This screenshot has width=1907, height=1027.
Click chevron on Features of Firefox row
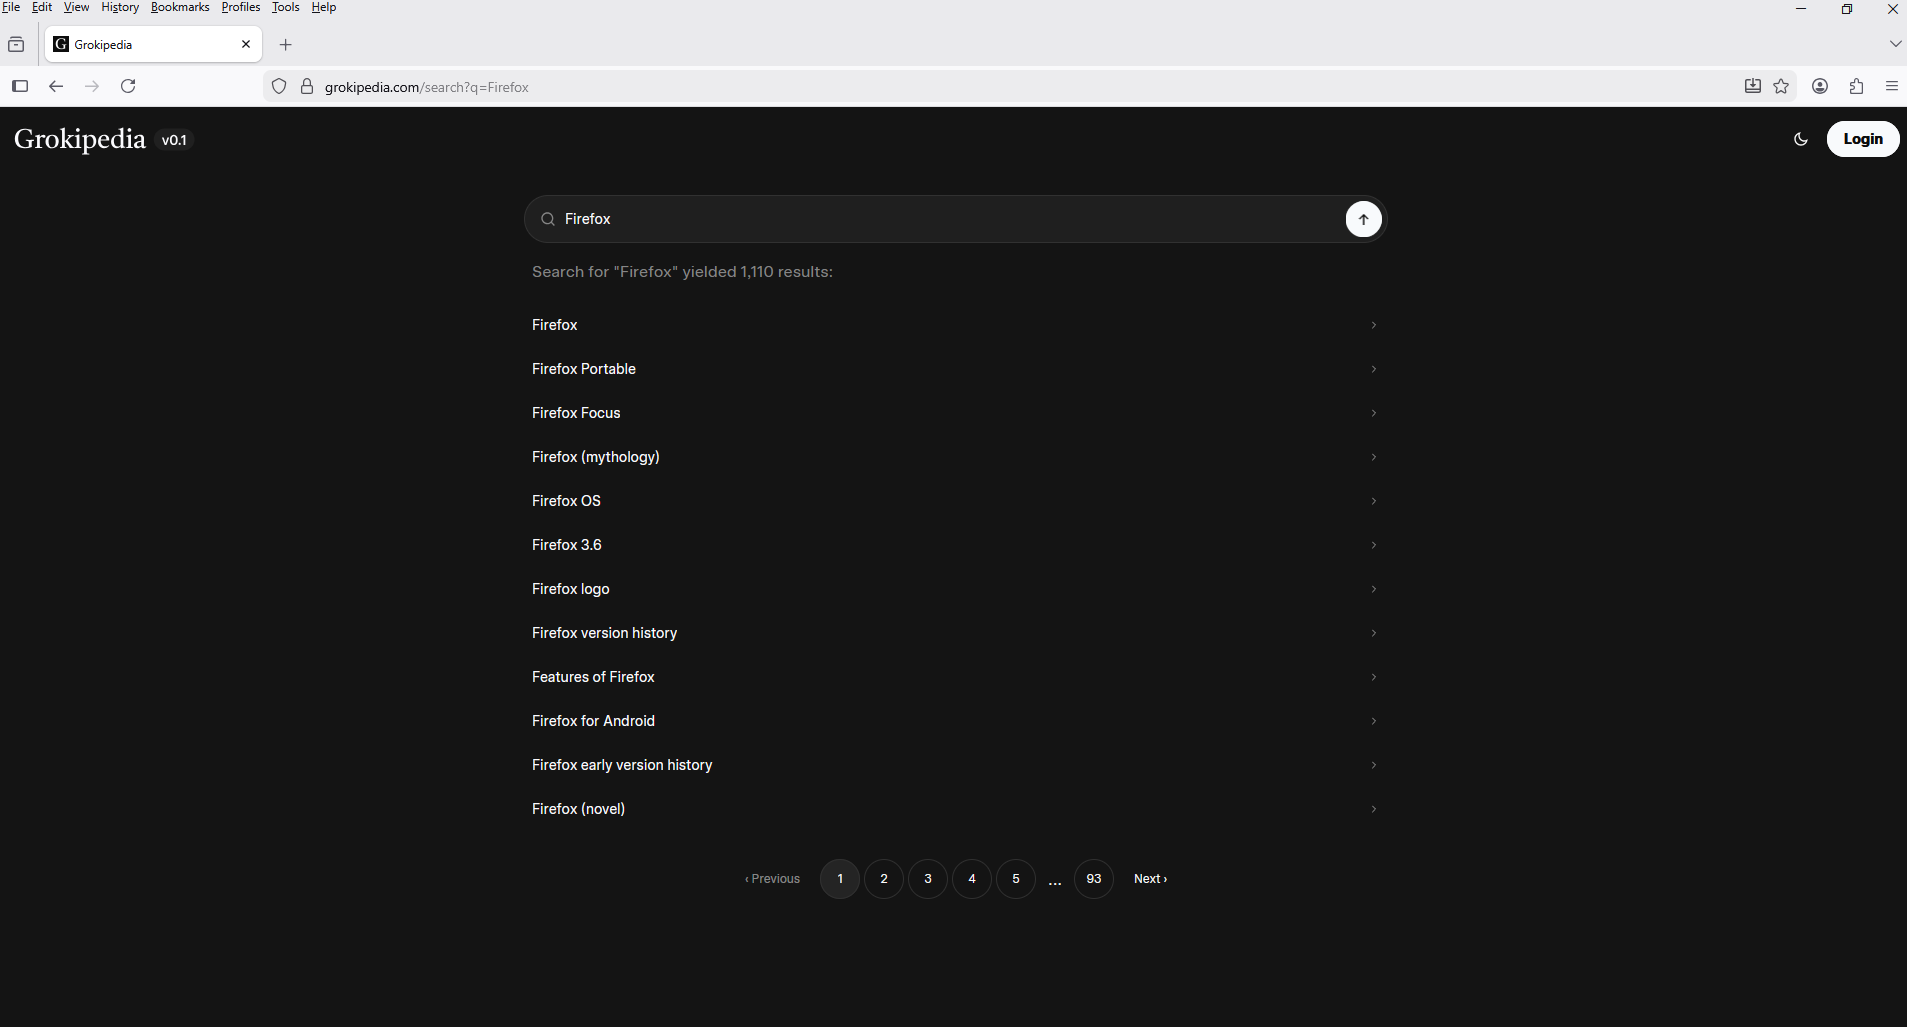pos(1373,677)
